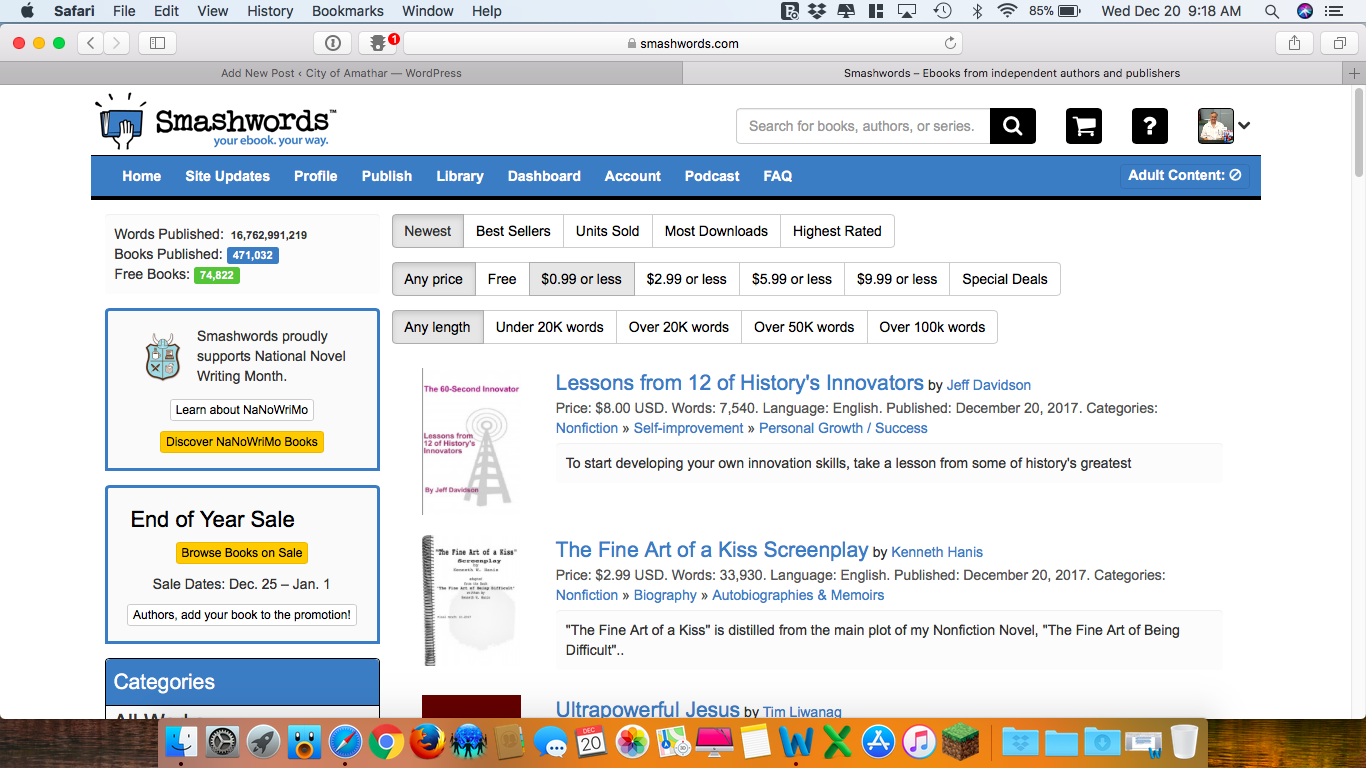Toggle the Adult Content filter
The height and width of the screenshot is (768, 1366).
tap(1184, 175)
